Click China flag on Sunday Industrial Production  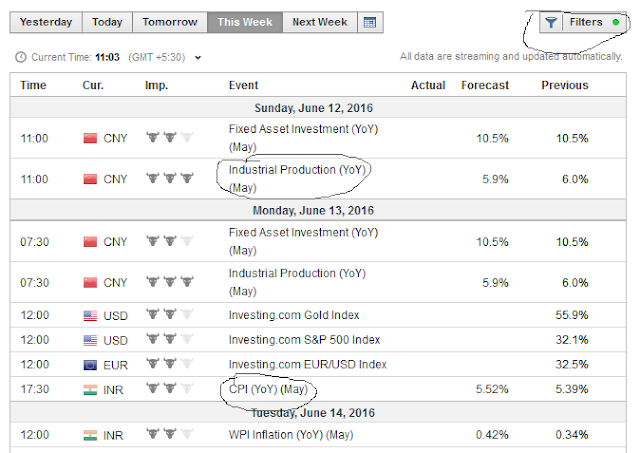[x=91, y=179]
